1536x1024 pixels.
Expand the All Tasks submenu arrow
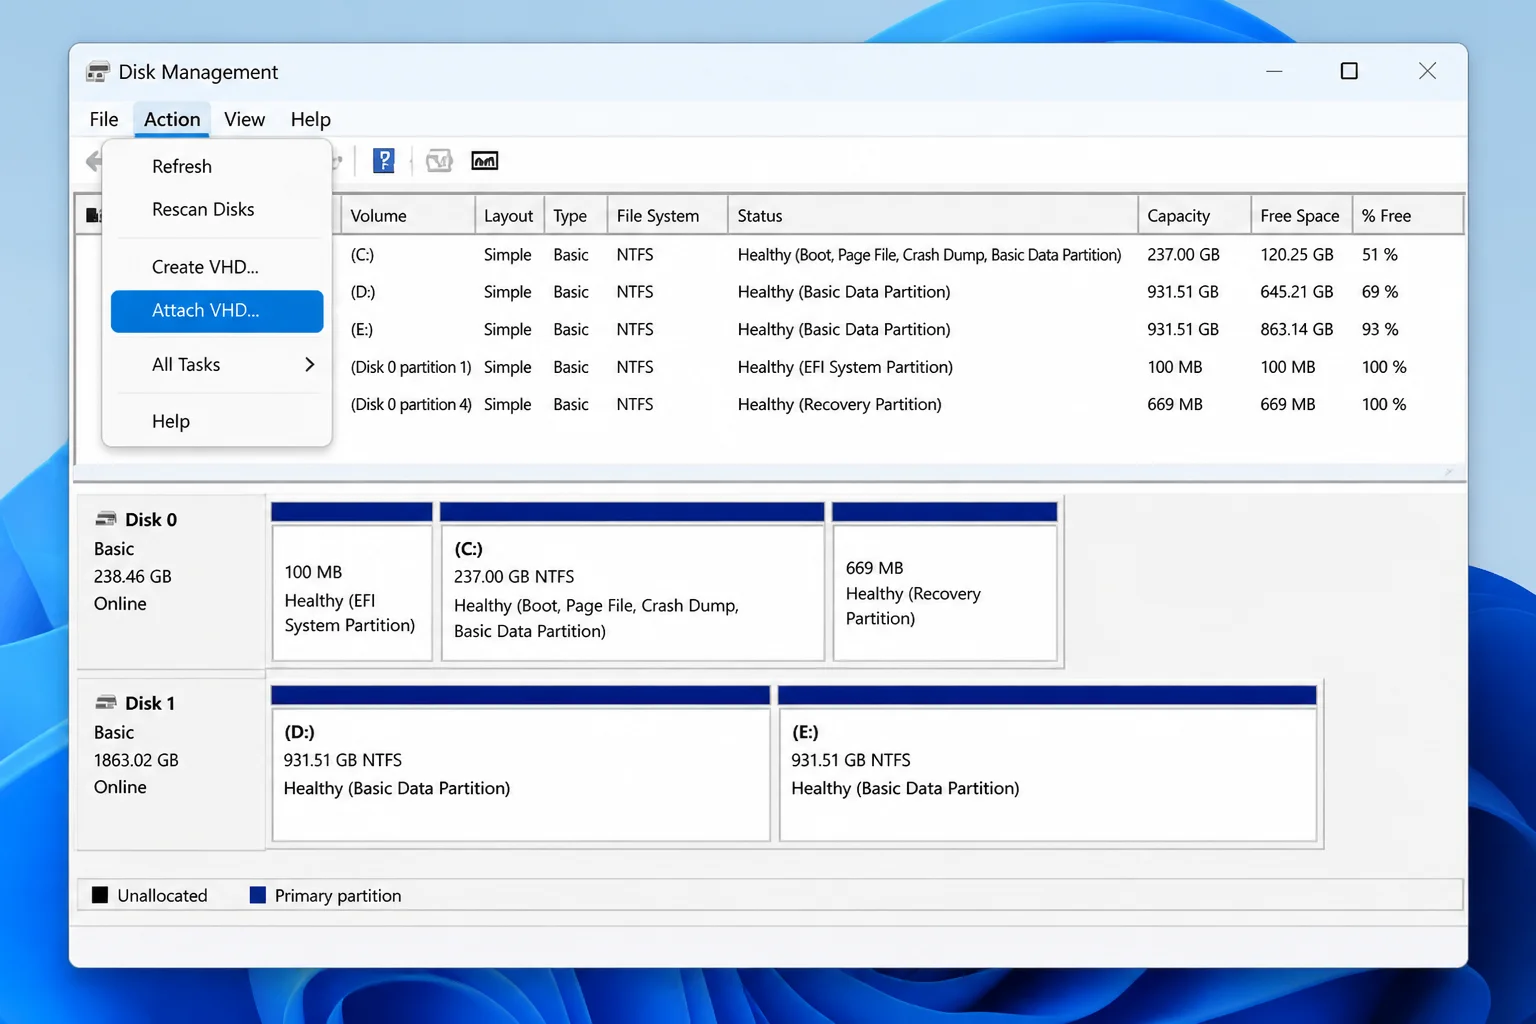(309, 365)
